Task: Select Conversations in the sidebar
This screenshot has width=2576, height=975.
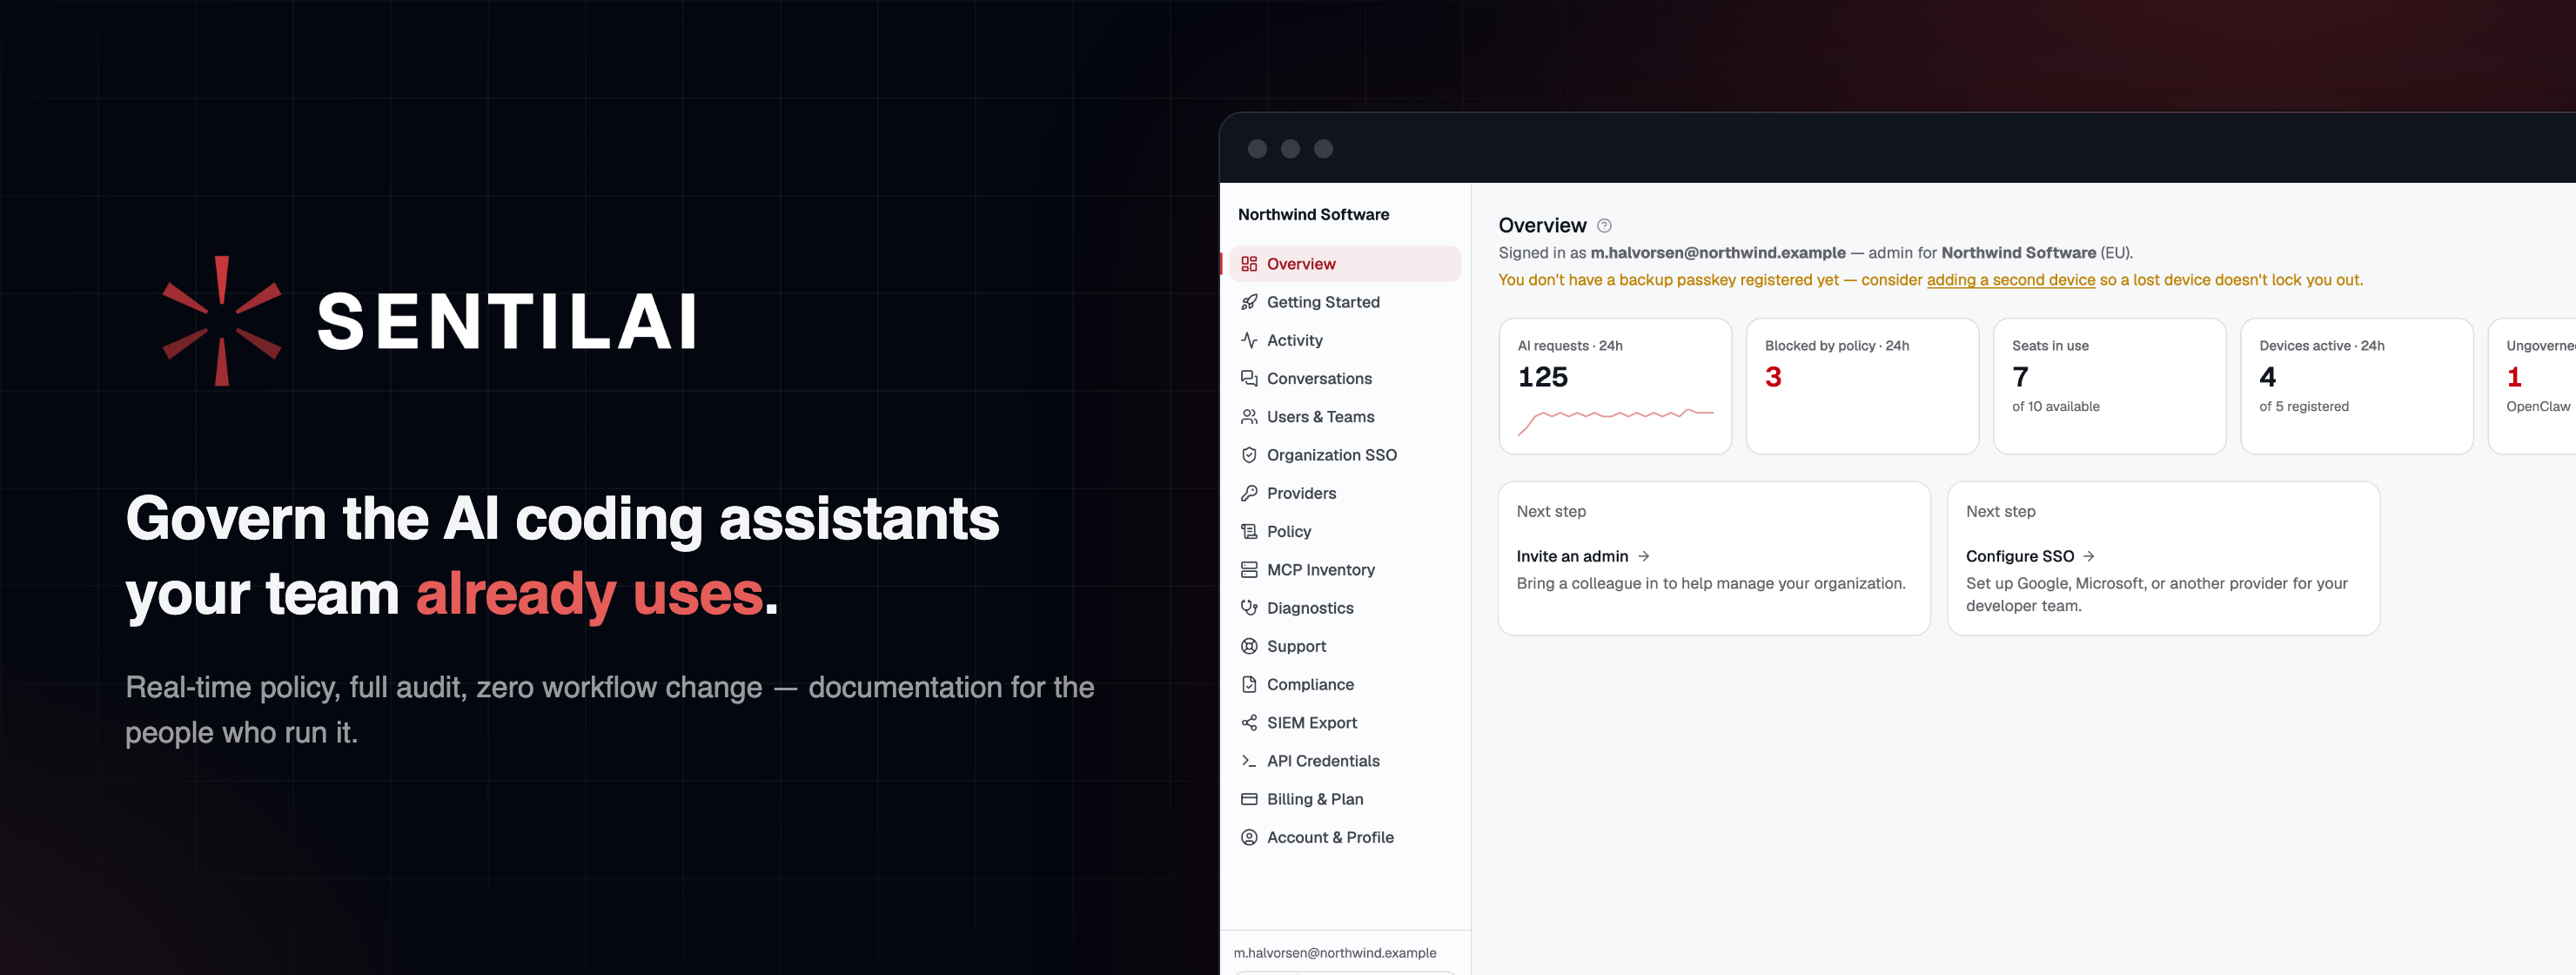Action: pos(1345,378)
